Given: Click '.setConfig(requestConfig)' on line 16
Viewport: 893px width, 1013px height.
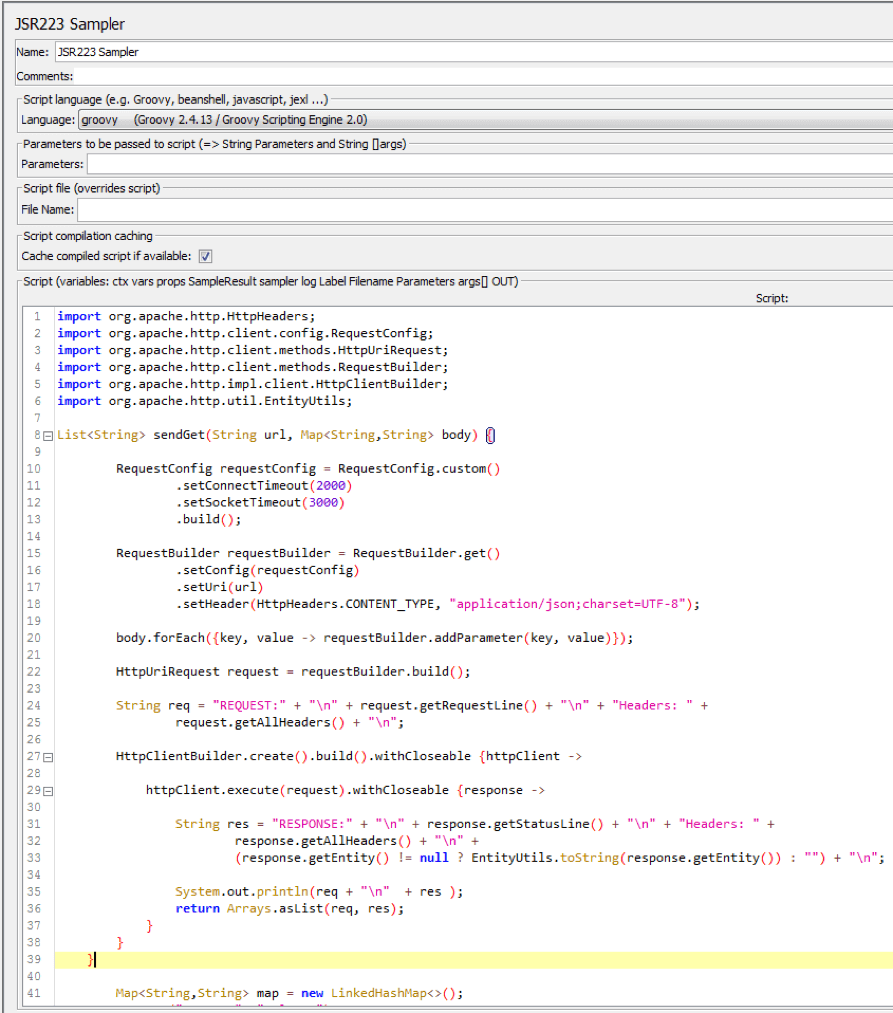Looking at the screenshot, I should pos(267,570).
